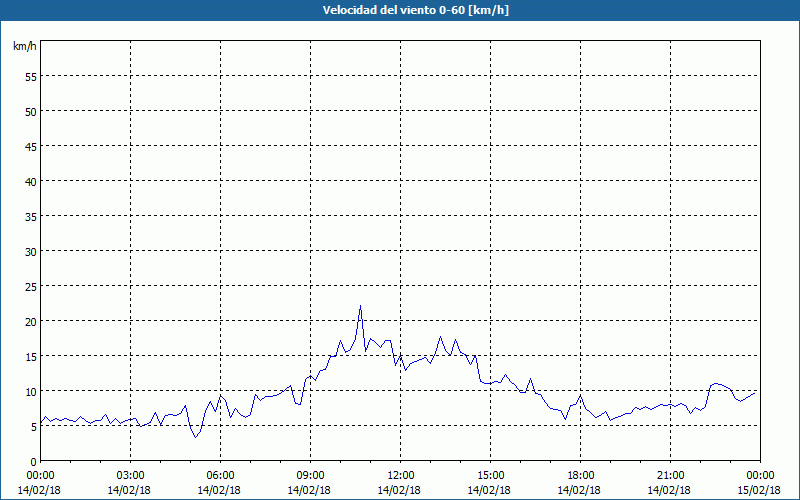Click the km/h axis unit label
800x500 pixels.
coord(24,46)
